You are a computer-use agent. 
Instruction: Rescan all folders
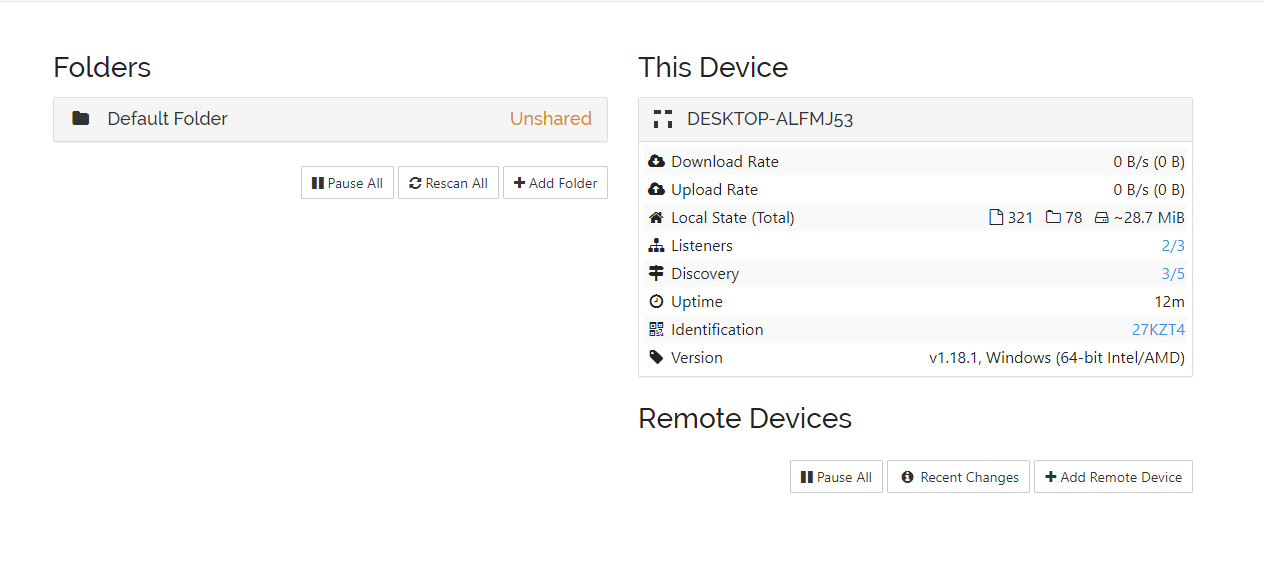click(x=448, y=183)
